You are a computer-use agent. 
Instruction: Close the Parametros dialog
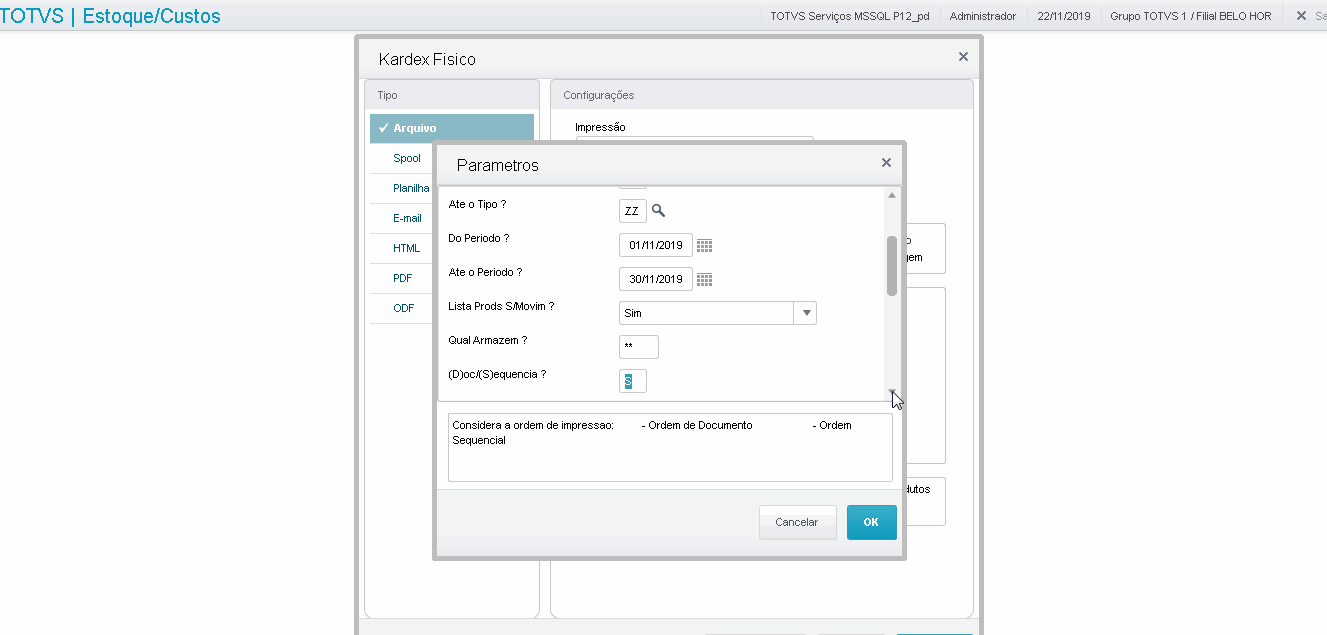886,162
